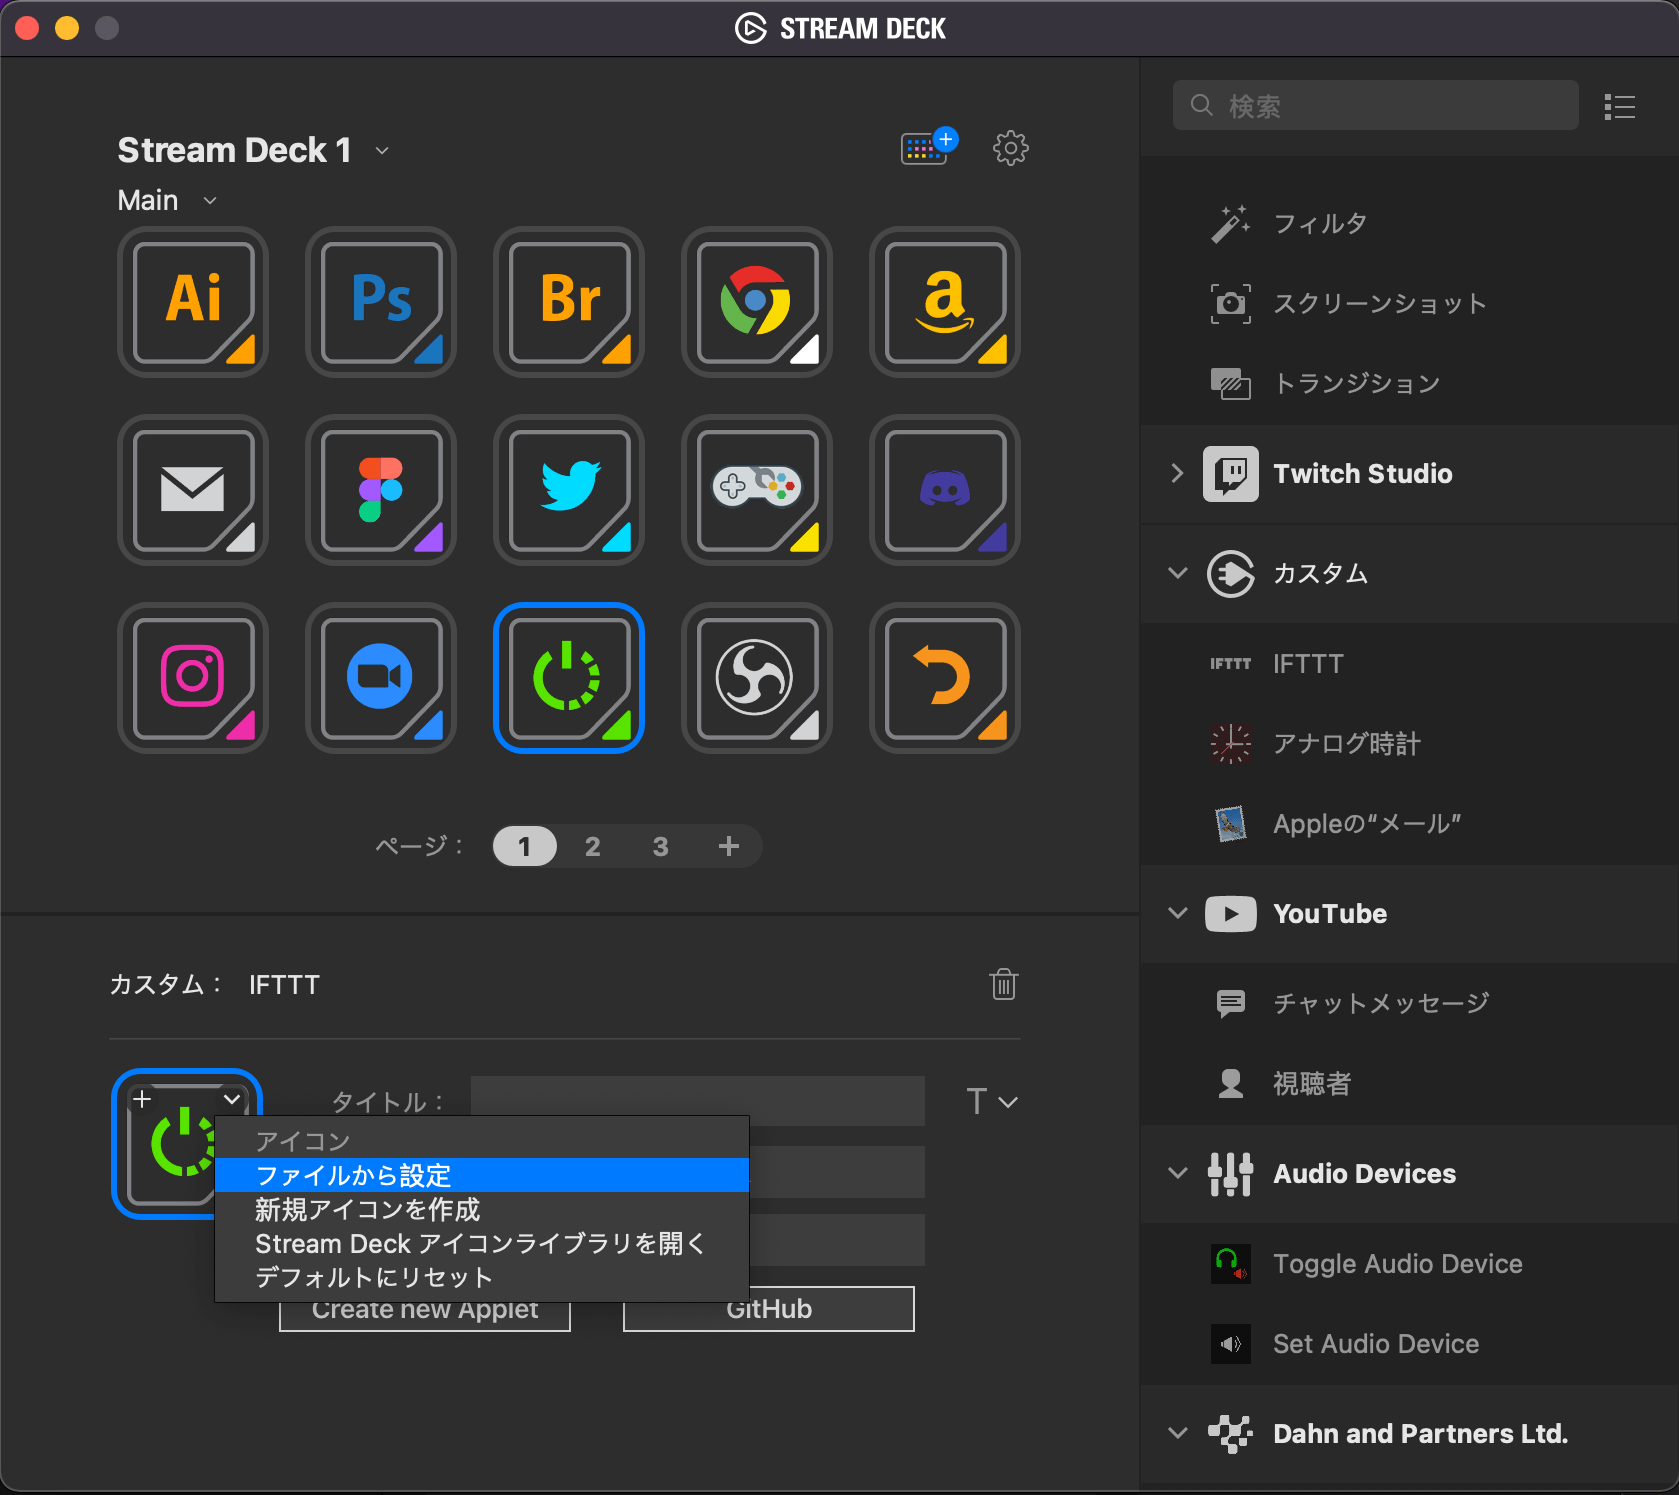Collapse the カスタム category
This screenshot has height=1495, width=1679.
pos(1178,573)
